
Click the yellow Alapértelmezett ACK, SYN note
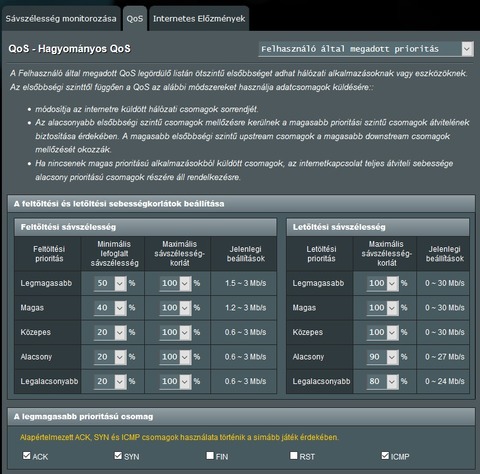[179, 437]
